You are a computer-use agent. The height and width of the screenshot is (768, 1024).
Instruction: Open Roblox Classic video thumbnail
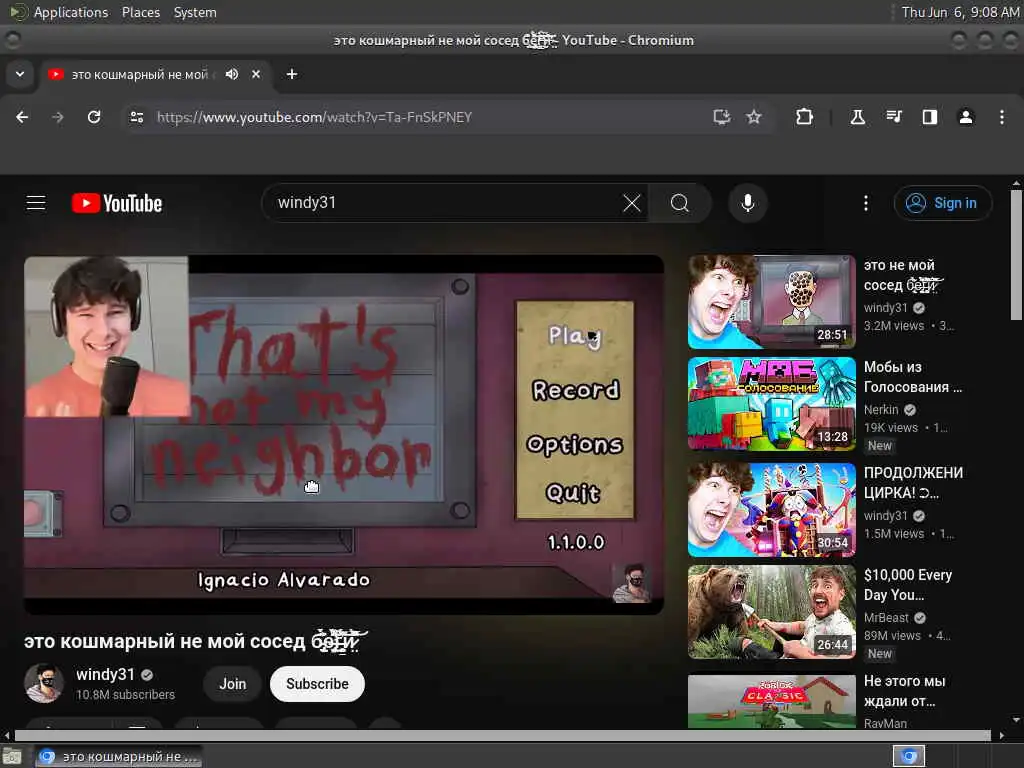pyautogui.click(x=771, y=701)
